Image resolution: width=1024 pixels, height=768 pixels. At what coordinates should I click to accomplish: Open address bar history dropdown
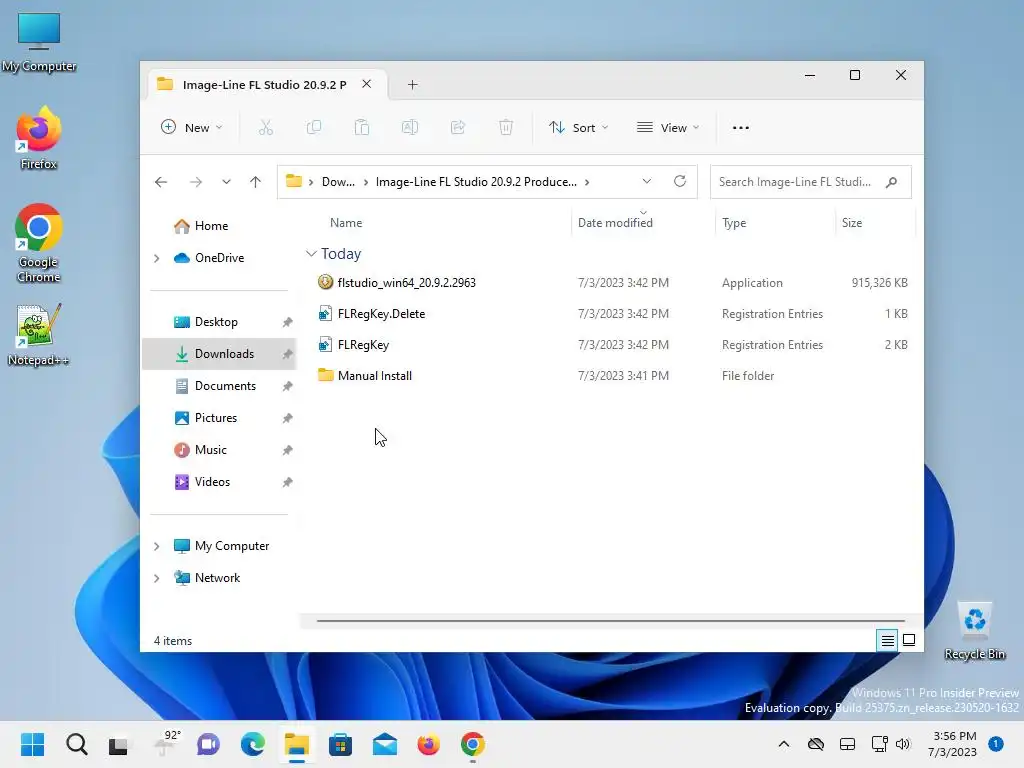tap(647, 181)
